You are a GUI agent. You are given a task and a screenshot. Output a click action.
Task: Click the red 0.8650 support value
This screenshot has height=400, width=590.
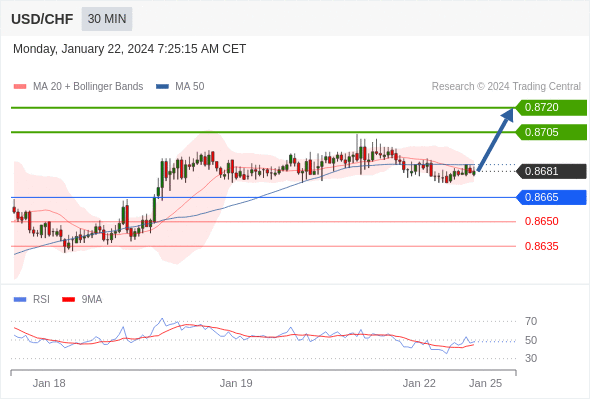pos(541,221)
